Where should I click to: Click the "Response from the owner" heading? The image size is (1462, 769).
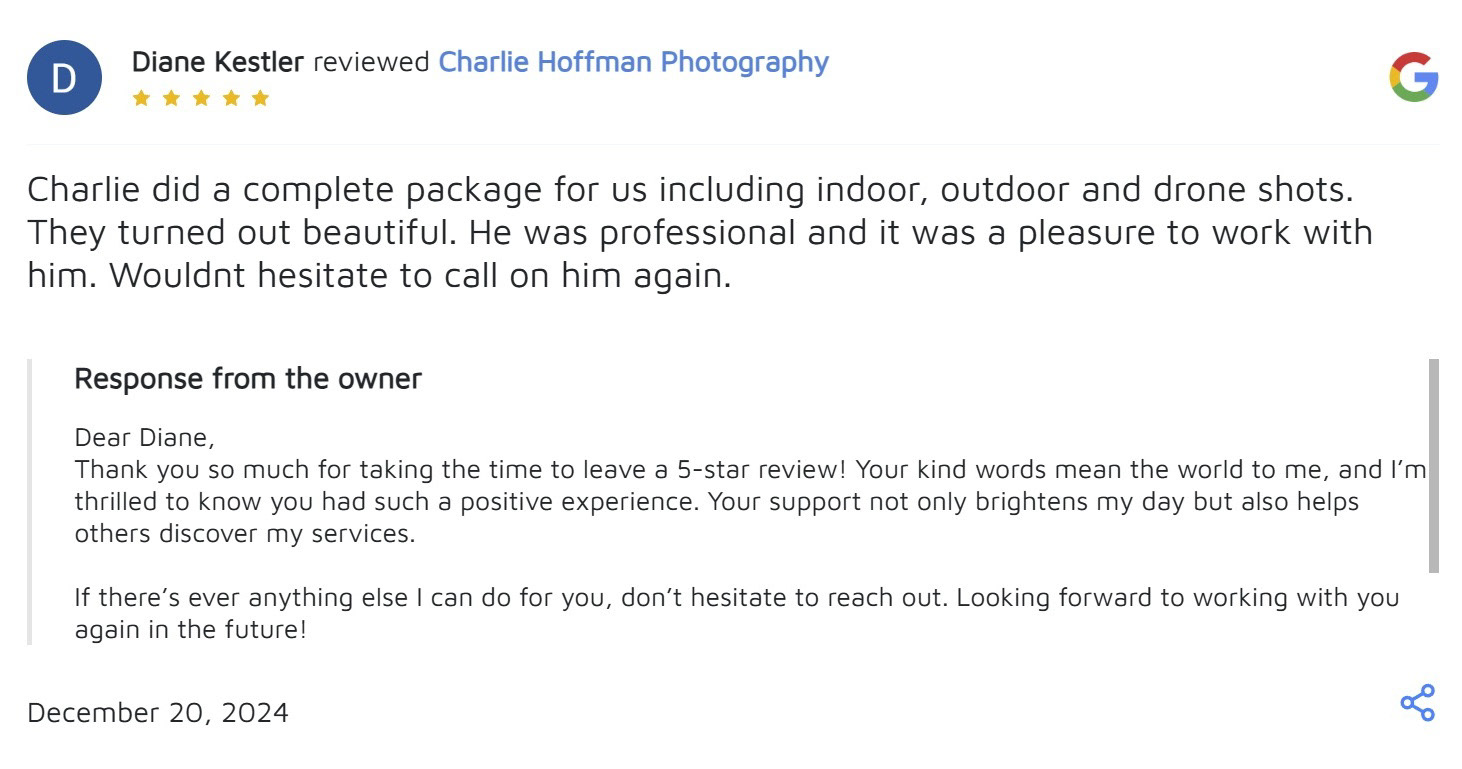click(x=248, y=379)
